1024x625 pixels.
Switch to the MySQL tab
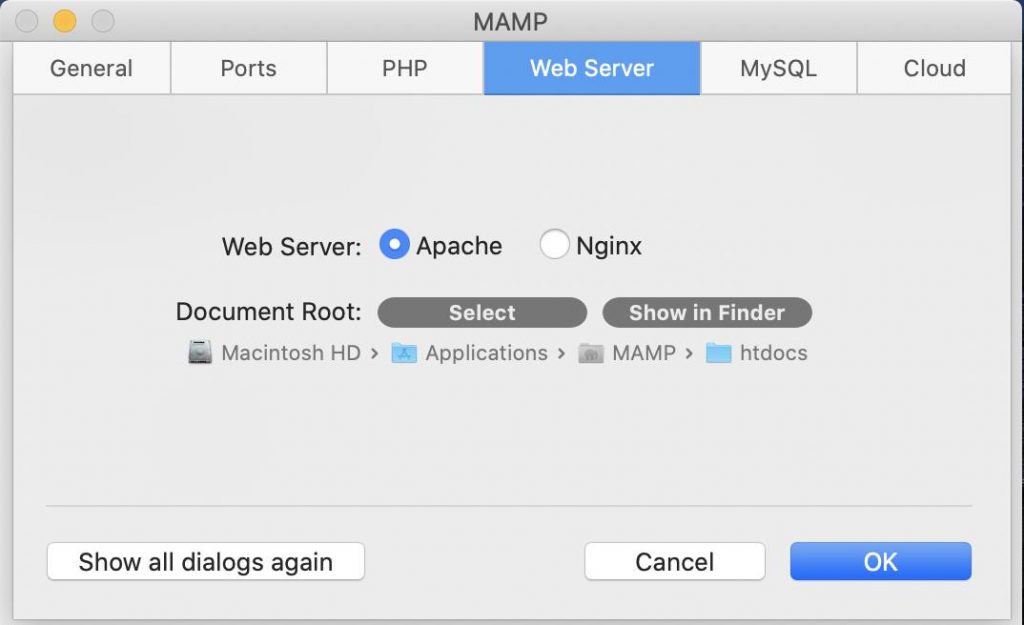click(x=778, y=69)
